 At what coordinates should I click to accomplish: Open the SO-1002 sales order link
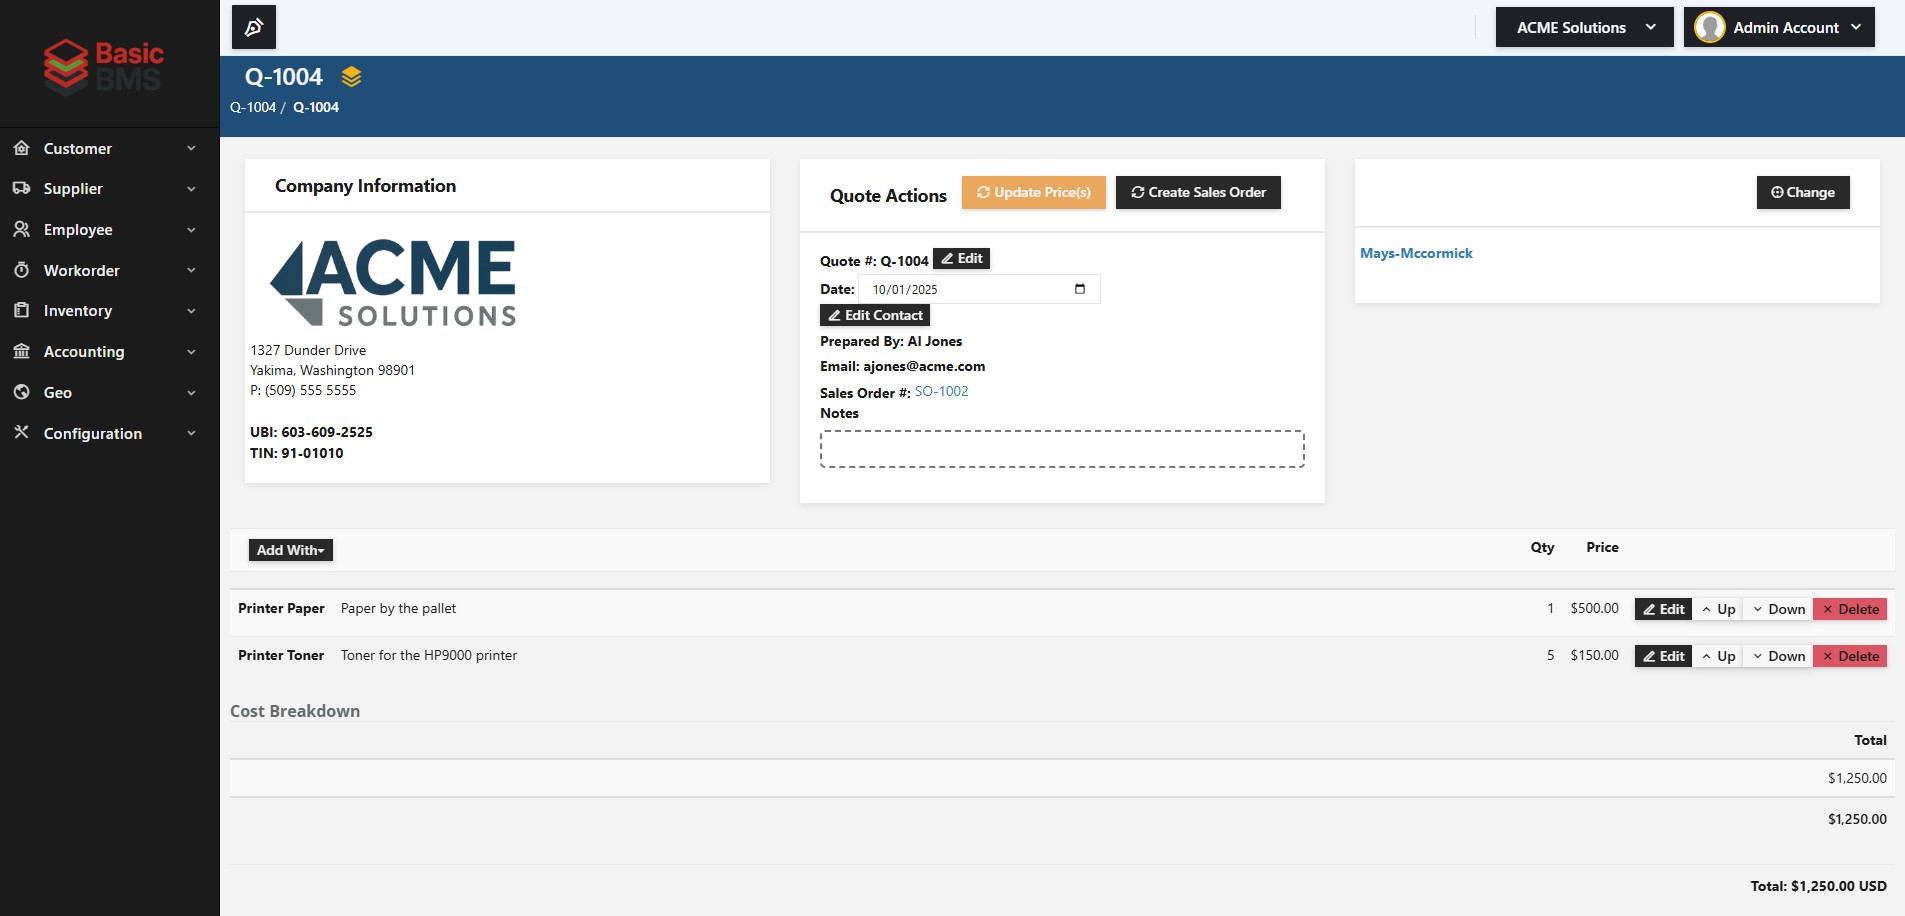point(941,392)
